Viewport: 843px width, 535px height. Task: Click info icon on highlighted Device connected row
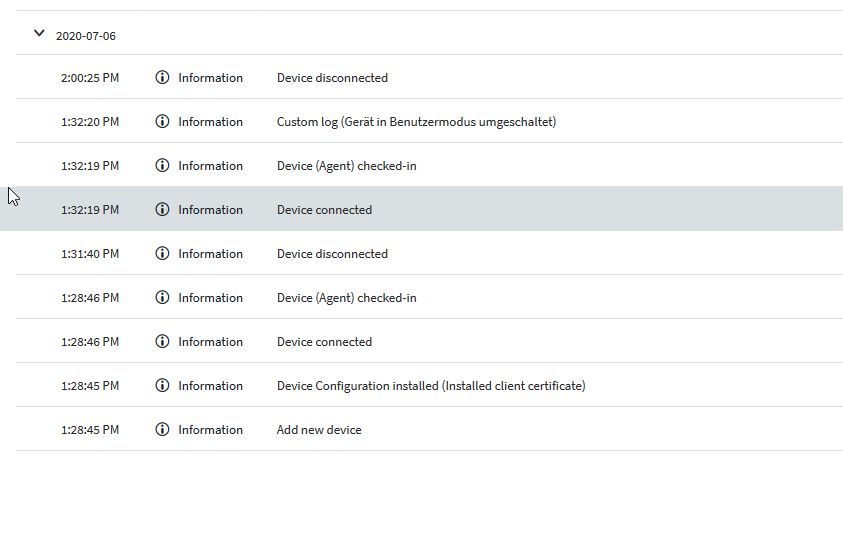click(163, 210)
